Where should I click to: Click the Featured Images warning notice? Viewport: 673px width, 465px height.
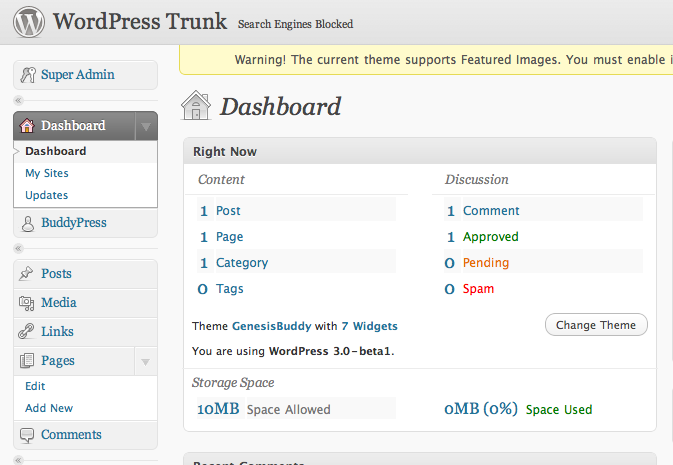[x=426, y=60]
